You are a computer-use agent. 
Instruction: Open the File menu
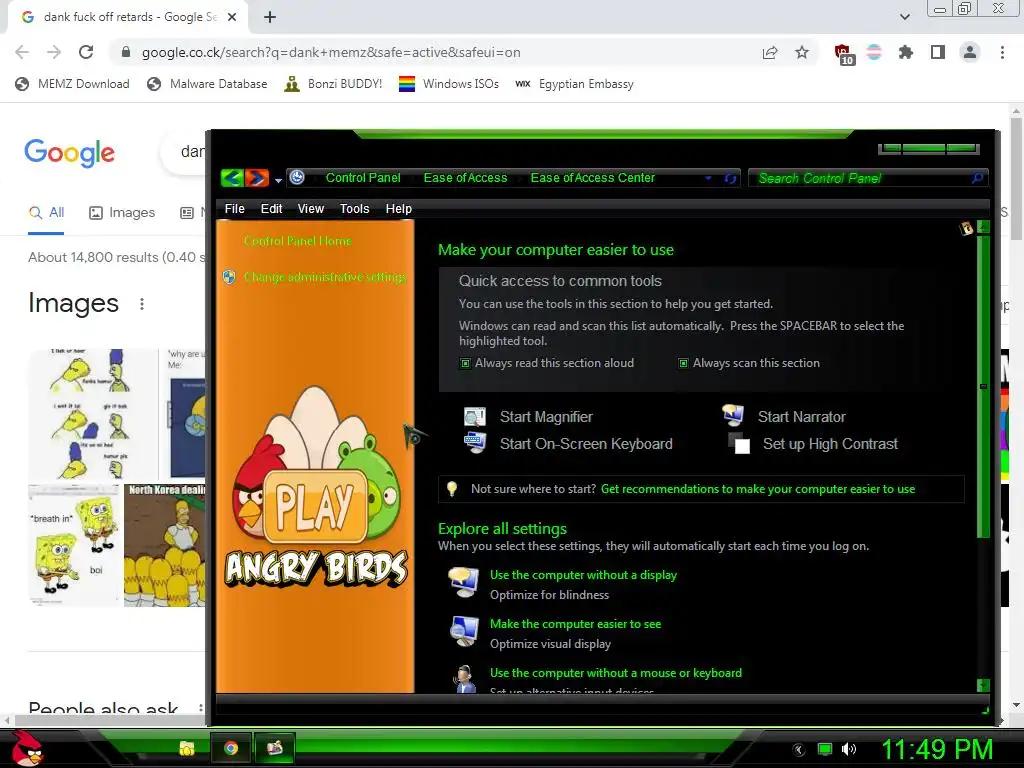[234, 208]
